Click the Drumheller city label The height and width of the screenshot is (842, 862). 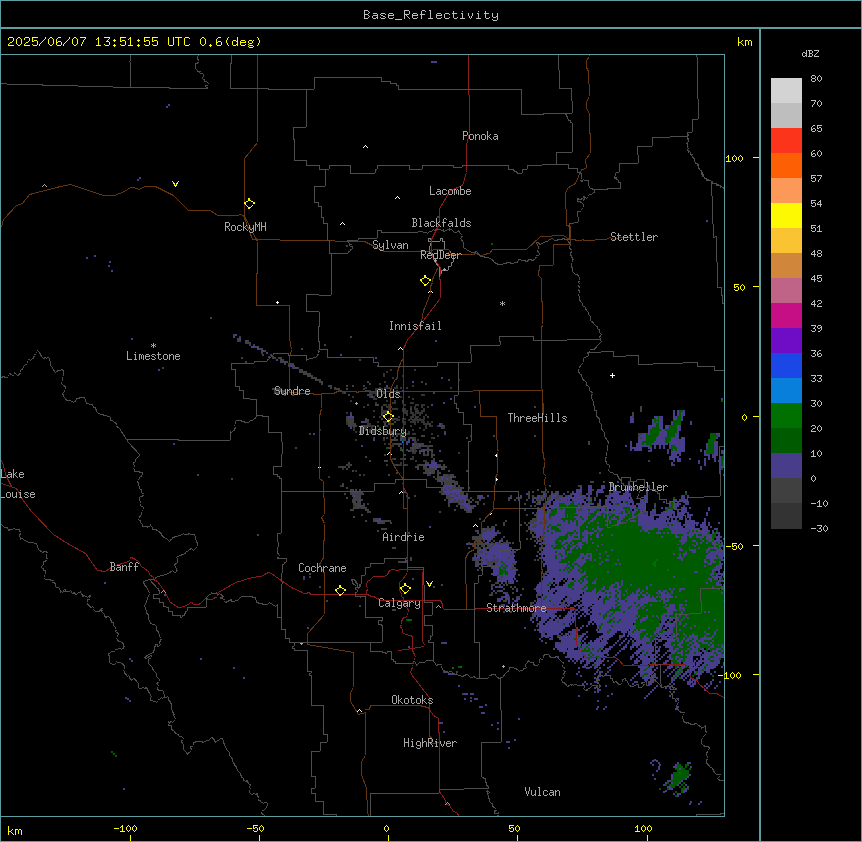pos(638,487)
